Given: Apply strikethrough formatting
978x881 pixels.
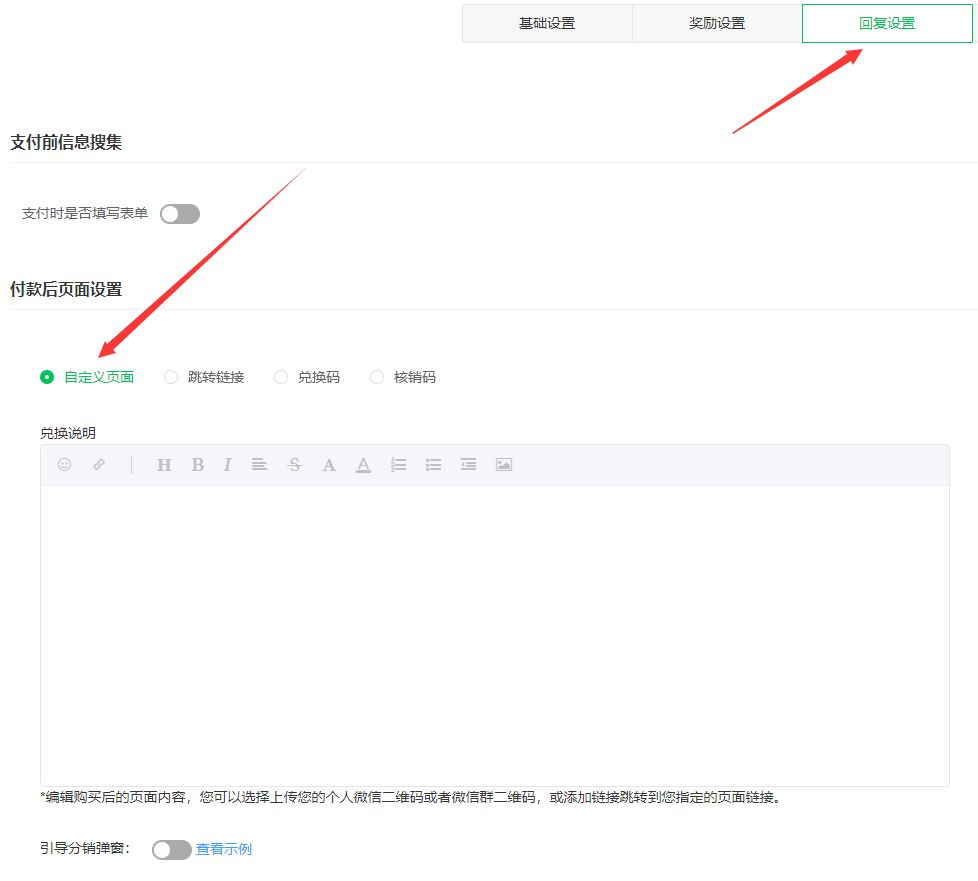Looking at the screenshot, I should 294,464.
